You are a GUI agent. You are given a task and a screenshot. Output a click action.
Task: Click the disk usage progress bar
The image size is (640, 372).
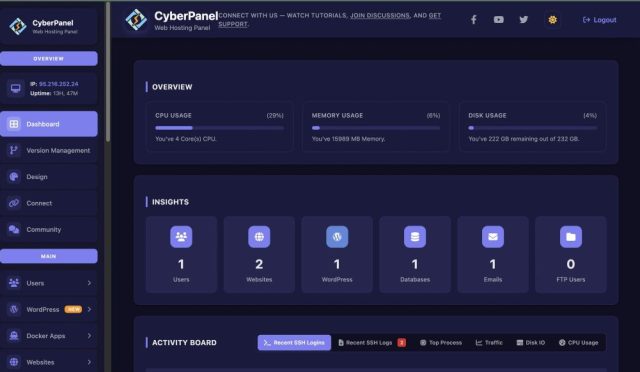point(533,128)
